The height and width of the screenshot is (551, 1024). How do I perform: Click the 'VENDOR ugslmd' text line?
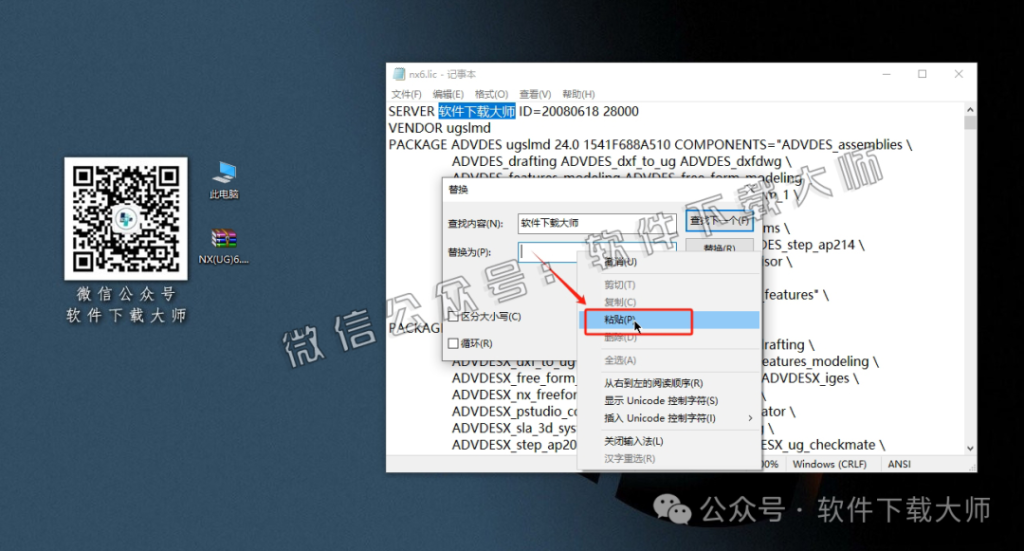(440, 129)
